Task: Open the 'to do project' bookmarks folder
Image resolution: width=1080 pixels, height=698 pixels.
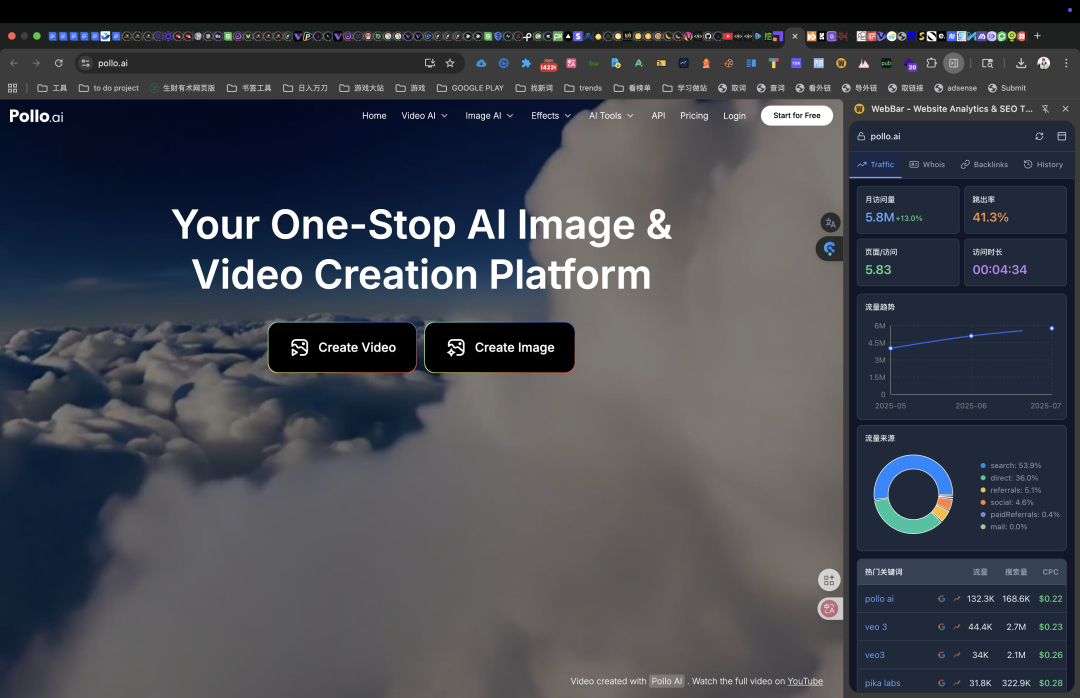Action: (x=109, y=88)
